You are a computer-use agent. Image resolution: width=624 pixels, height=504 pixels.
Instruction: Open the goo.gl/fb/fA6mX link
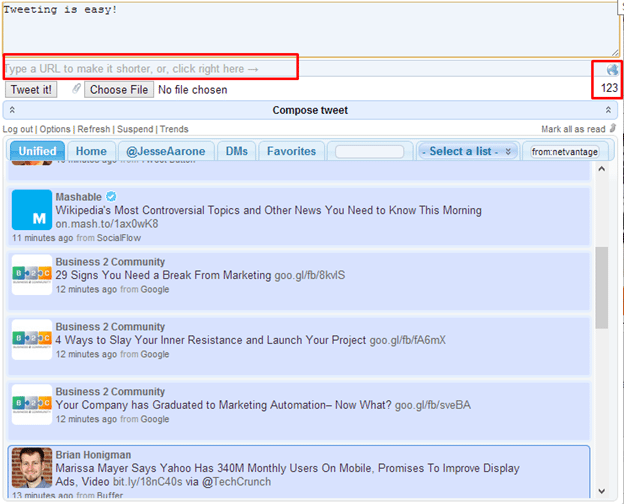[x=408, y=340]
